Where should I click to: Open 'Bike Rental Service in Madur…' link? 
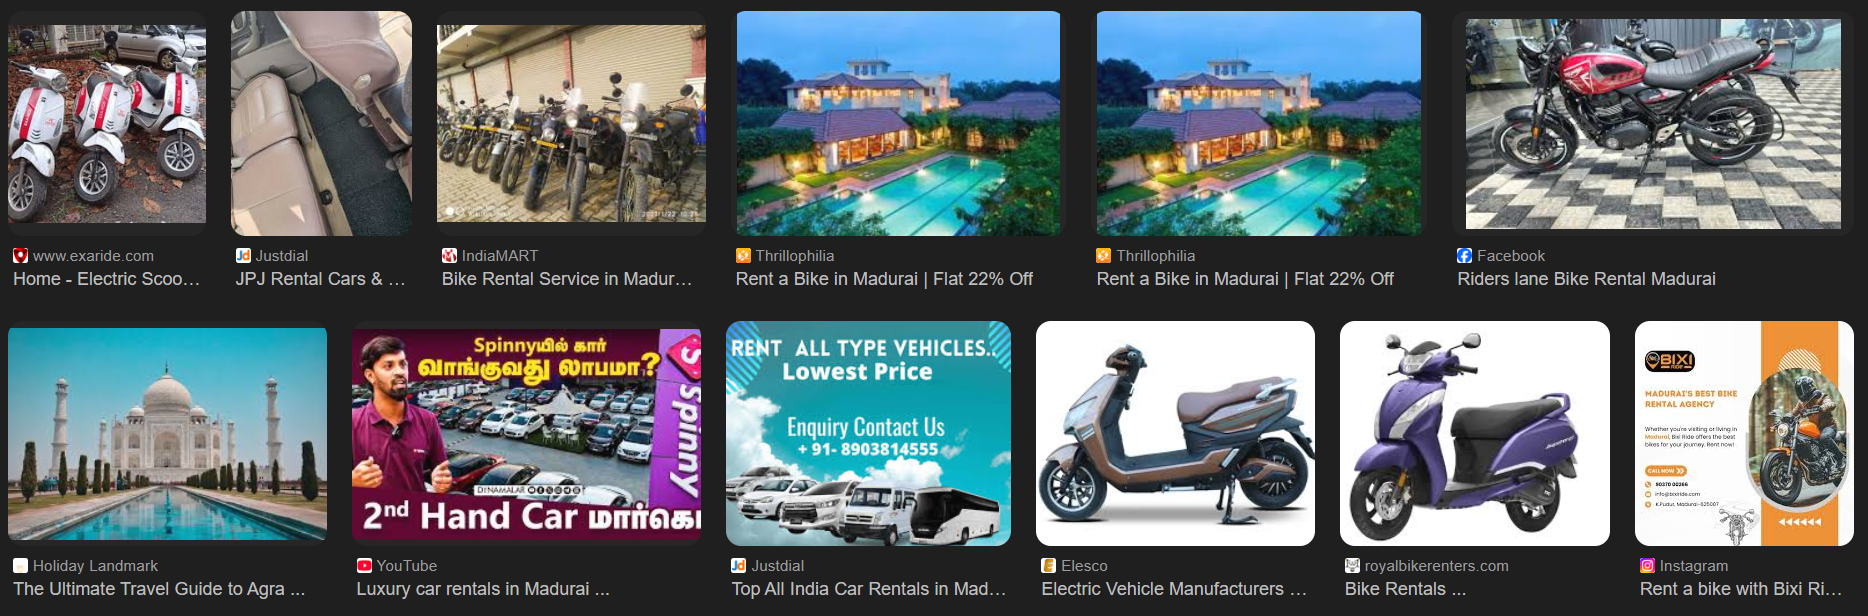[567, 279]
